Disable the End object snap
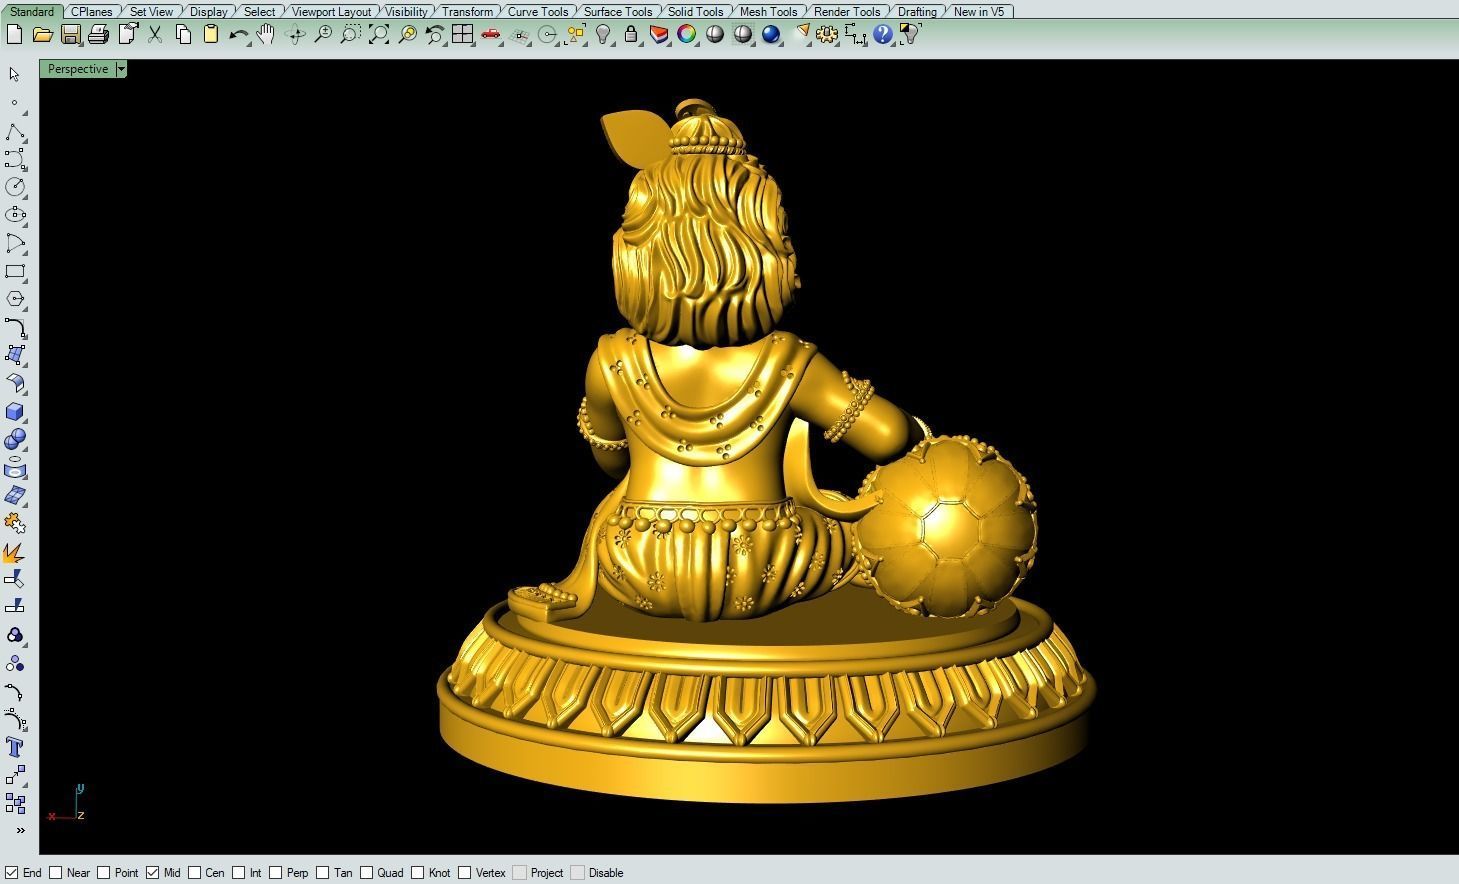 tap(11, 873)
